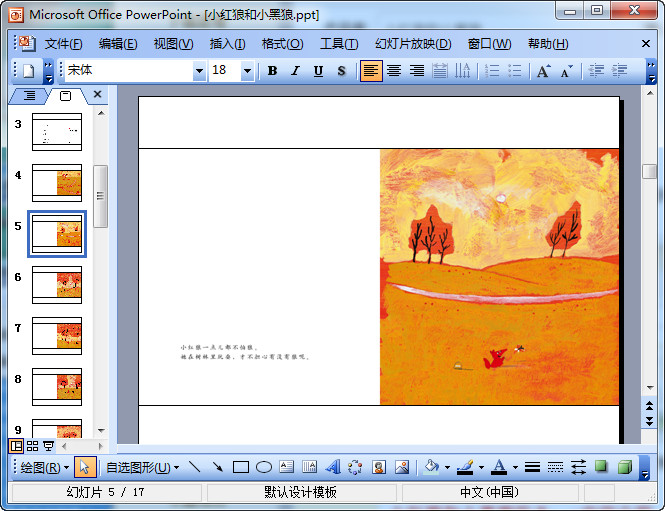Apply 3-D style to shape
The width and height of the screenshot is (665, 511).
point(624,467)
